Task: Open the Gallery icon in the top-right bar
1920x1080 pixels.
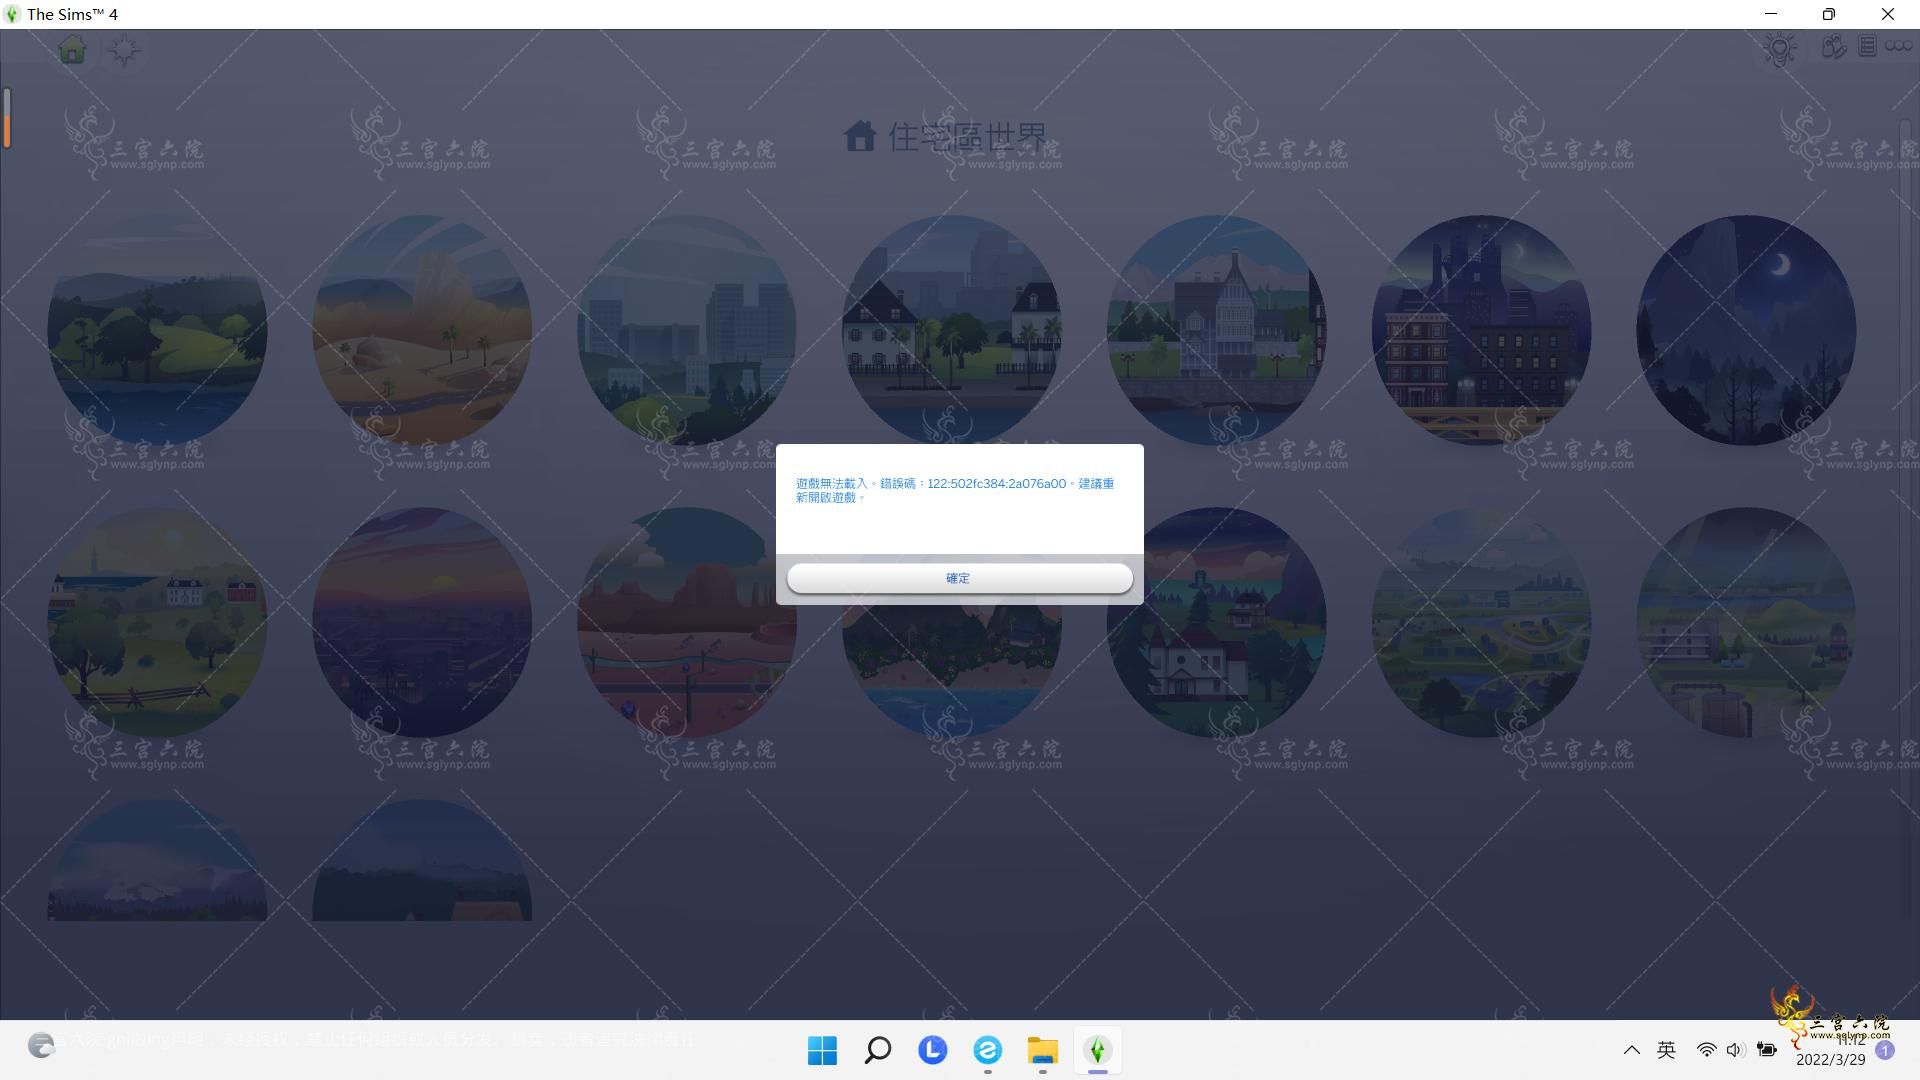Action: pyautogui.click(x=1833, y=47)
